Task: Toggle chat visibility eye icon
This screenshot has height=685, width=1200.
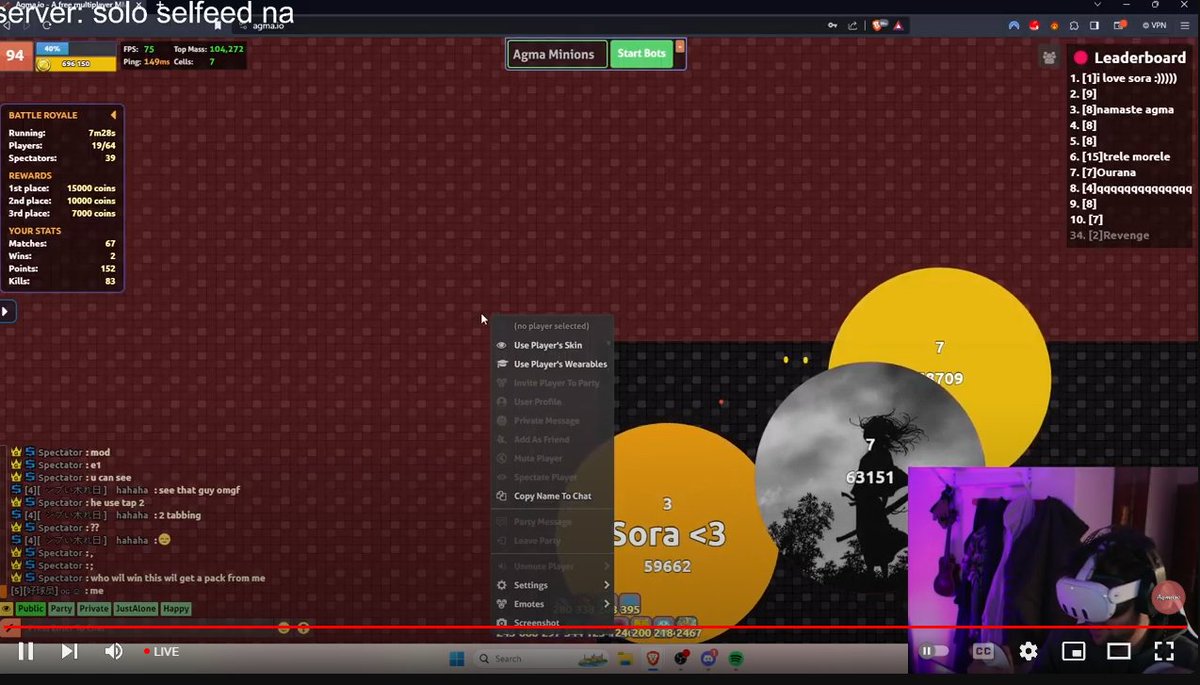Action: pyautogui.click(x=6, y=608)
